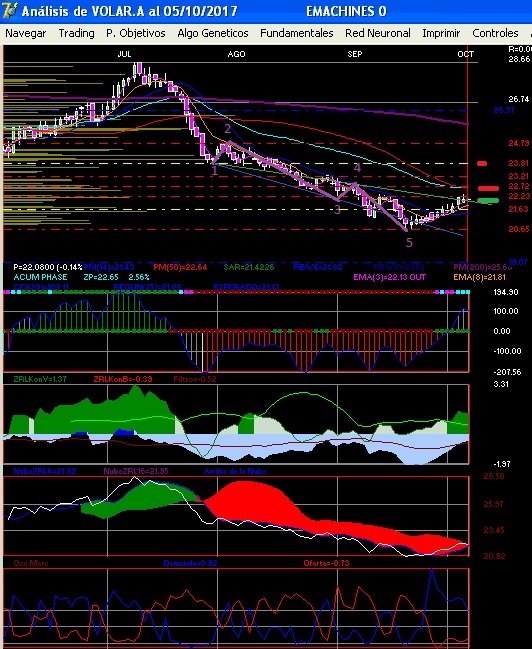Open the Algo Geneticos menu

click(213, 33)
